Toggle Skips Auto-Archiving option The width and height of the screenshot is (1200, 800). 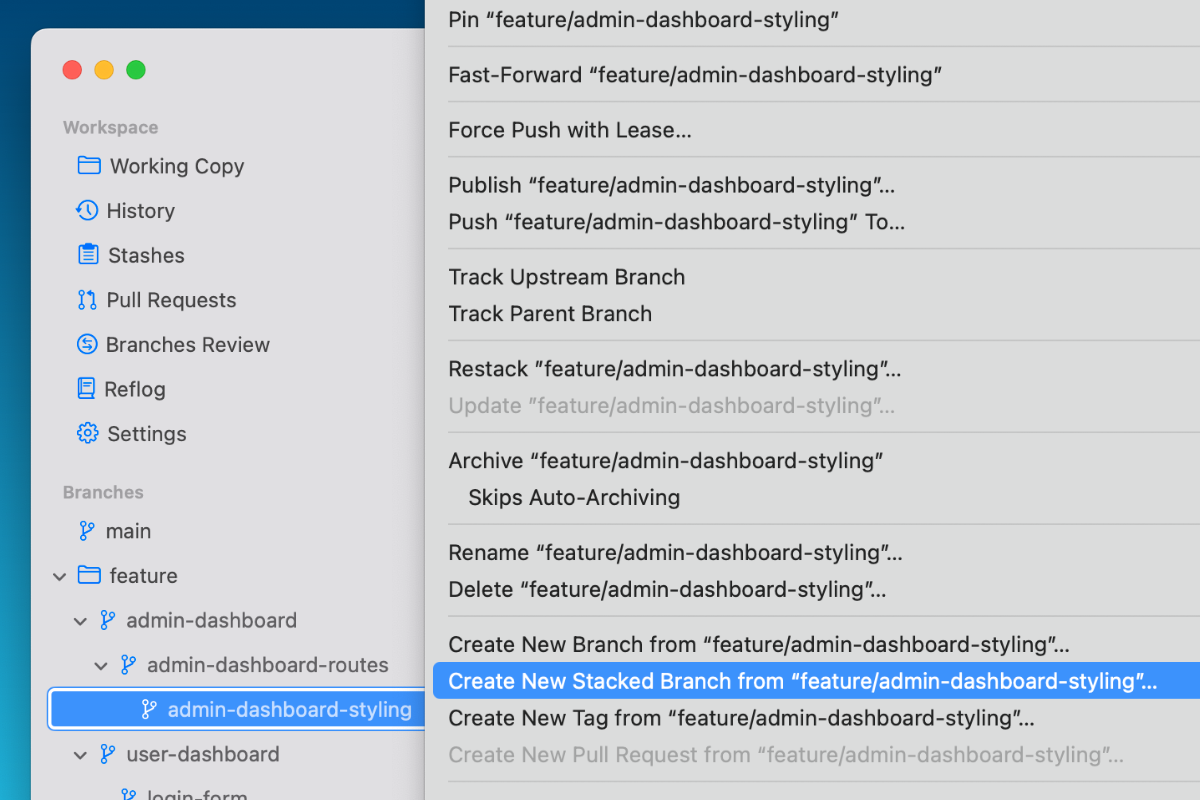[574, 498]
